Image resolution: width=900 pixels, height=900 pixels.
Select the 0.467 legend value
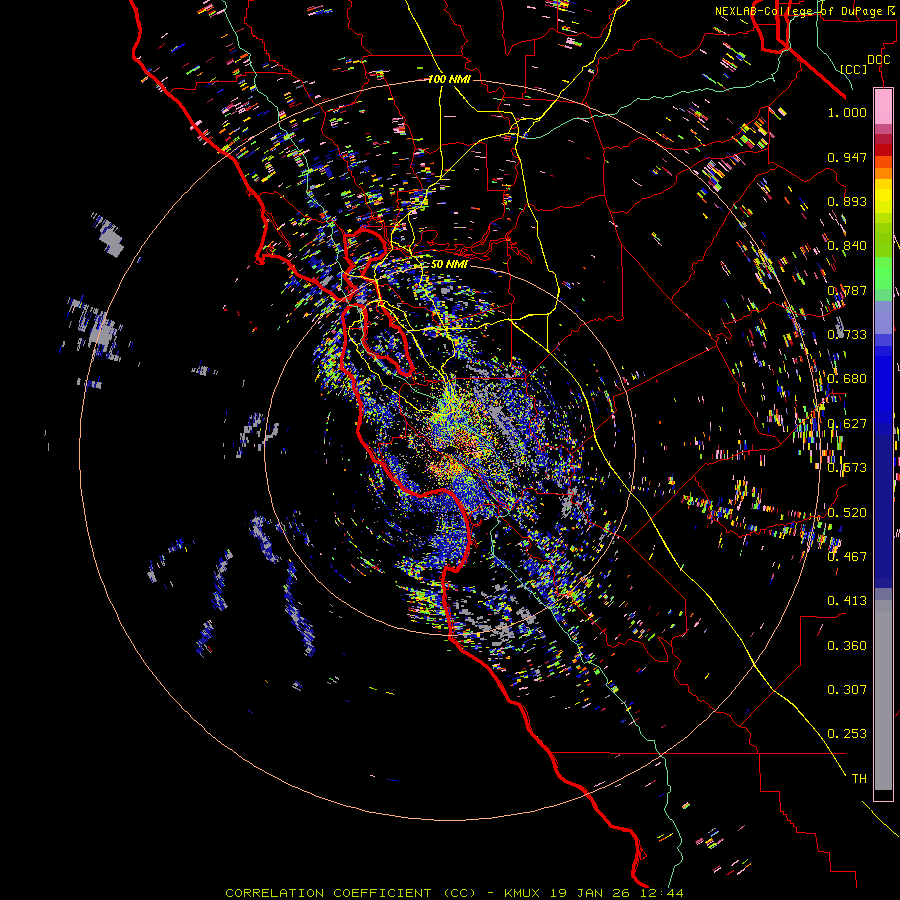click(847, 557)
